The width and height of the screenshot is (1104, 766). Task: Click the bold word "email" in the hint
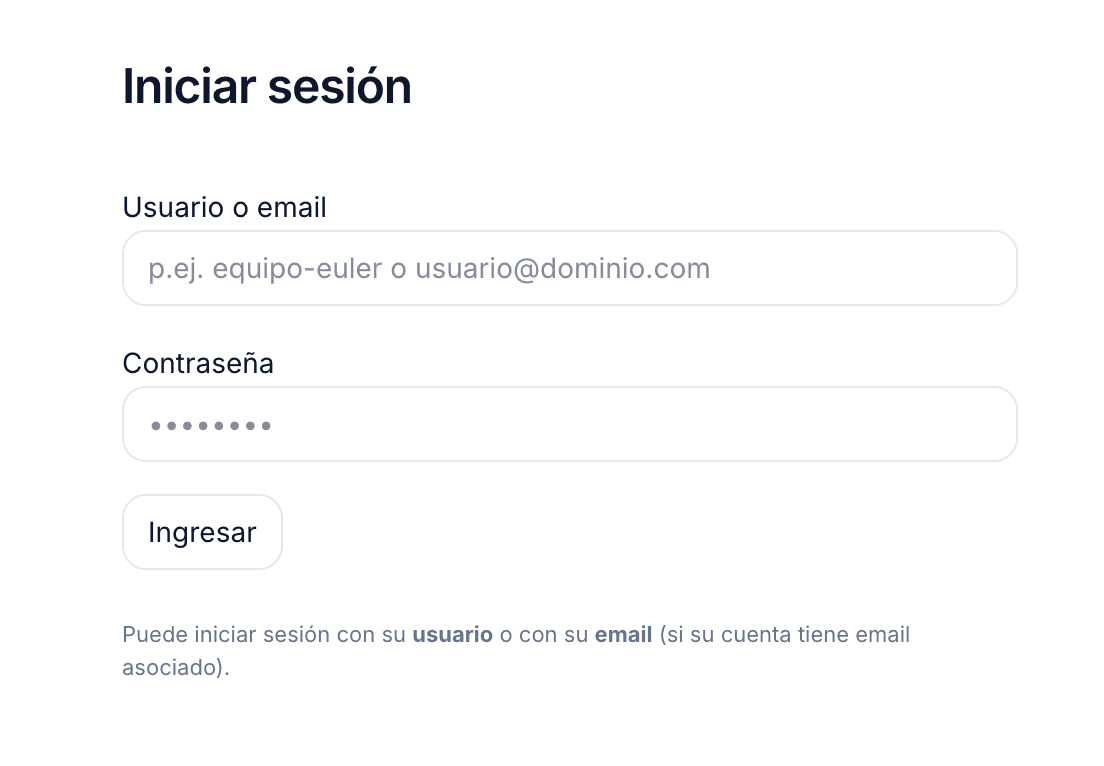click(623, 635)
